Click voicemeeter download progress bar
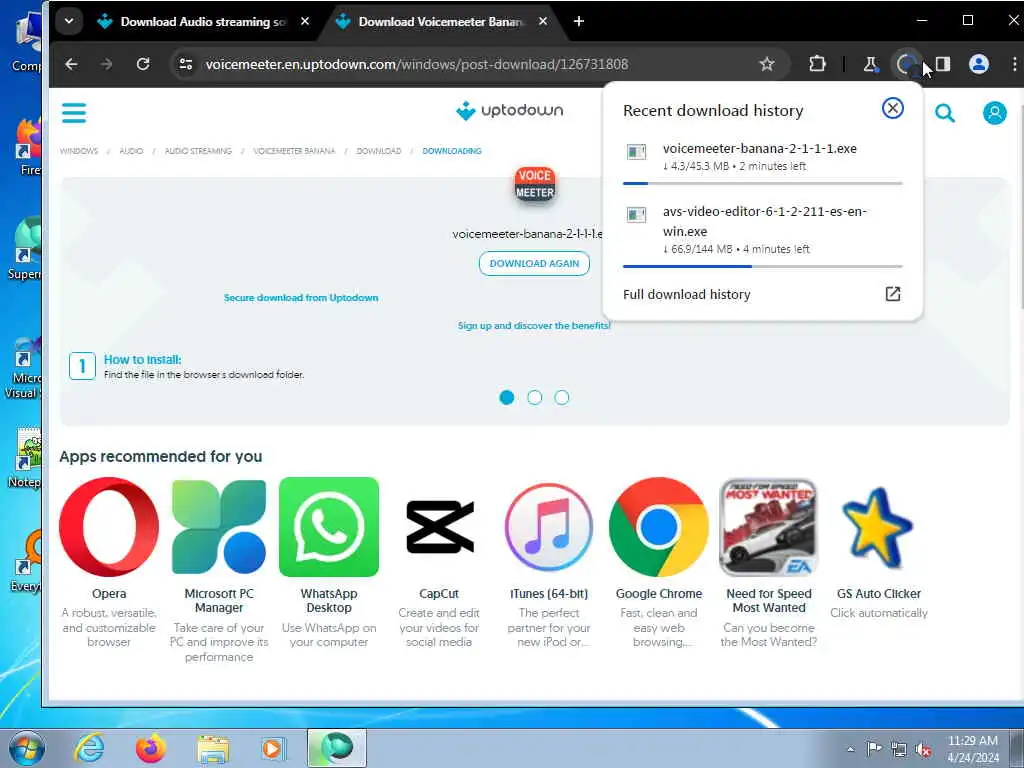Screen dimensions: 1024x768 click(x=763, y=184)
